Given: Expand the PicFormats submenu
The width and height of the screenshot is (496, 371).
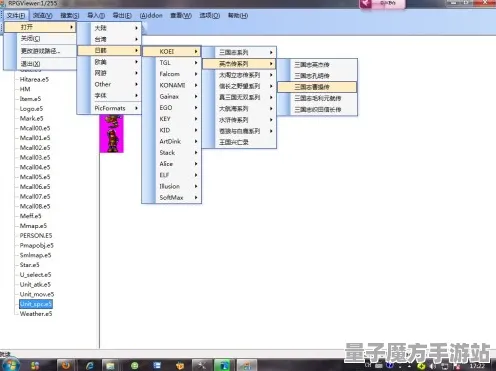Looking at the screenshot, I should click(109, 108).
